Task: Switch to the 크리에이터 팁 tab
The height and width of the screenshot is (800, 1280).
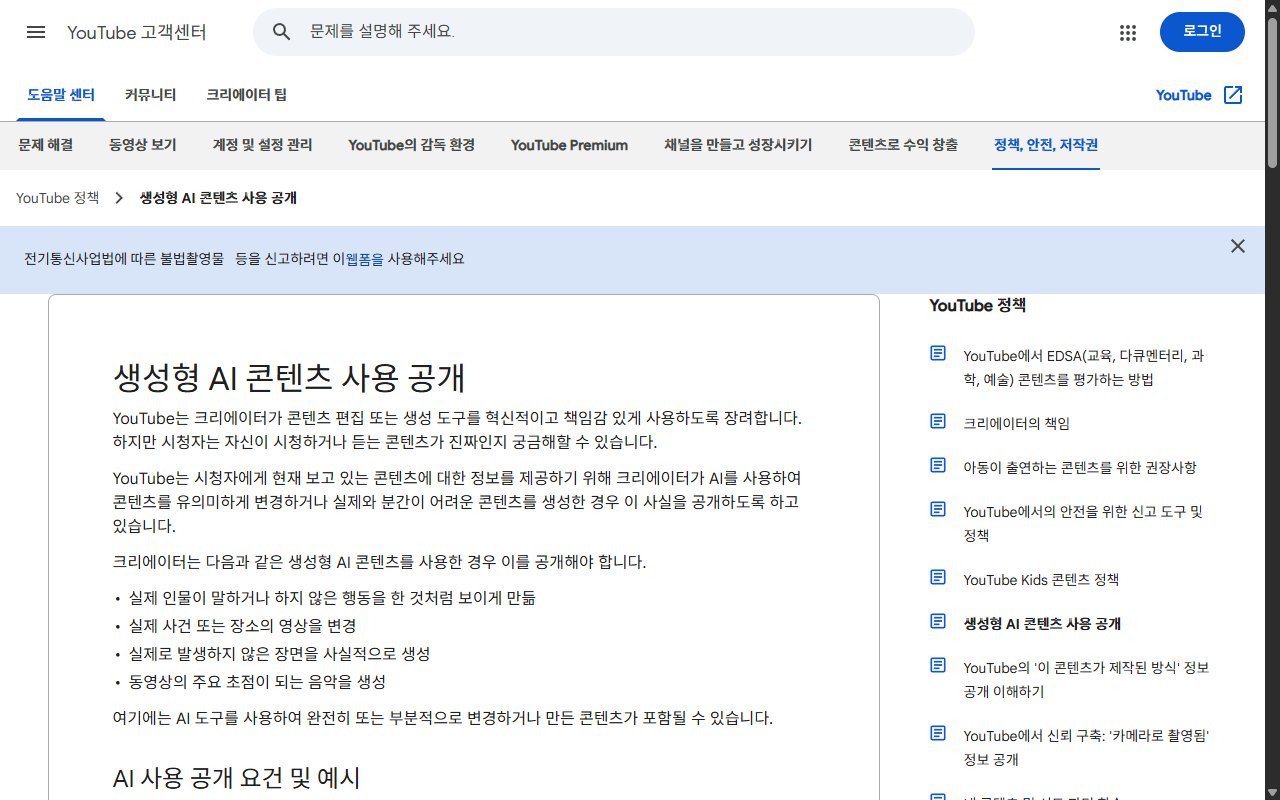Action: coord(247,95)
